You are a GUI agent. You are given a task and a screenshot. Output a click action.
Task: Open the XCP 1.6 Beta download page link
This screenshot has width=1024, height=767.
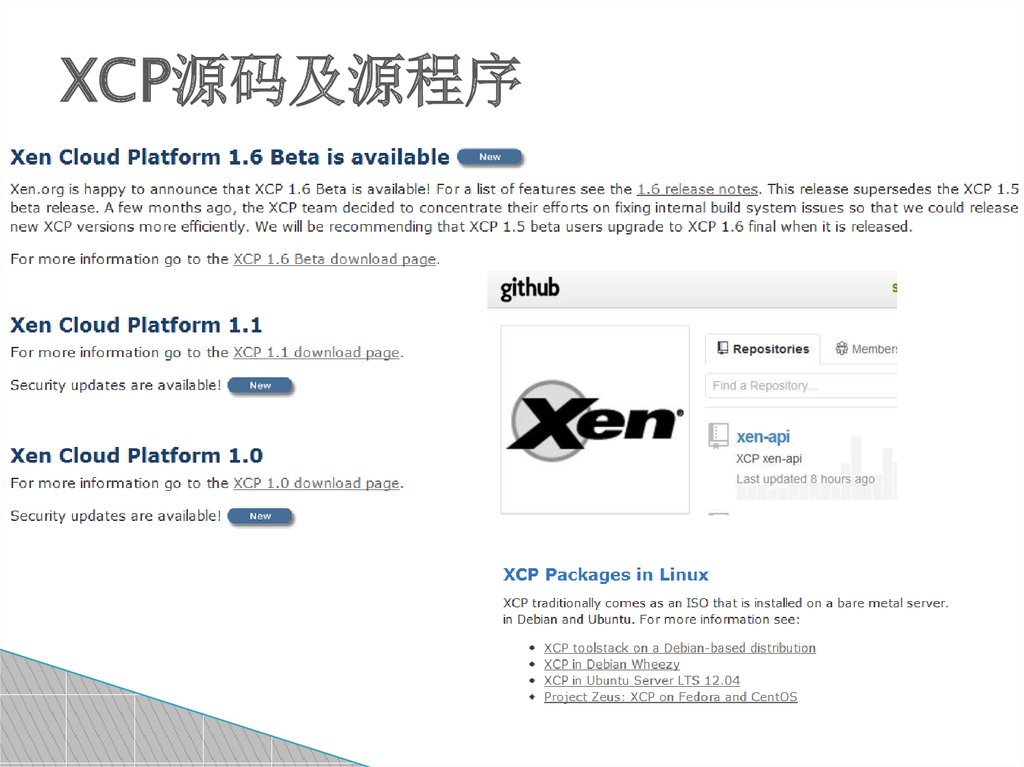tap(334, 259)
